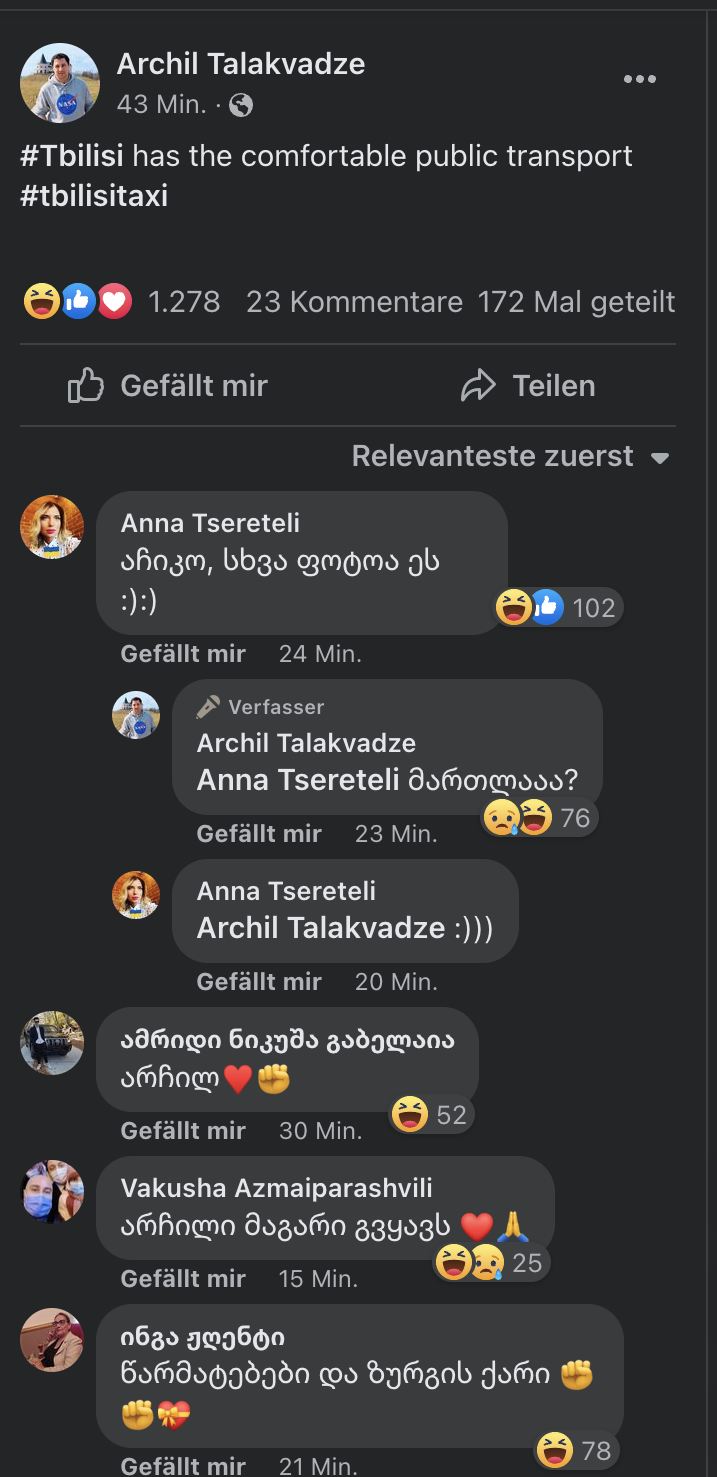Open Vakusha Azmaiparashvili's profile name

tap(276, 1187)
